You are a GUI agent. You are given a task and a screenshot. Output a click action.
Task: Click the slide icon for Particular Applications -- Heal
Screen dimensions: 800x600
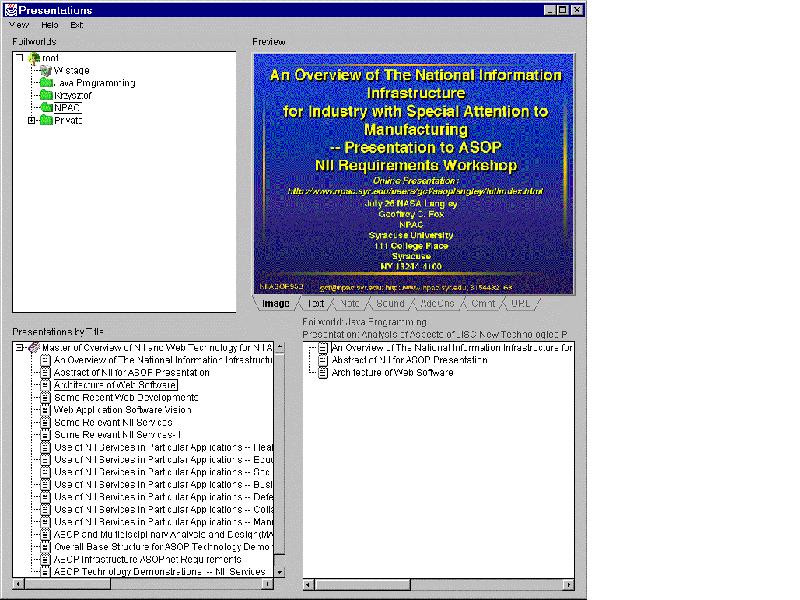45,447
